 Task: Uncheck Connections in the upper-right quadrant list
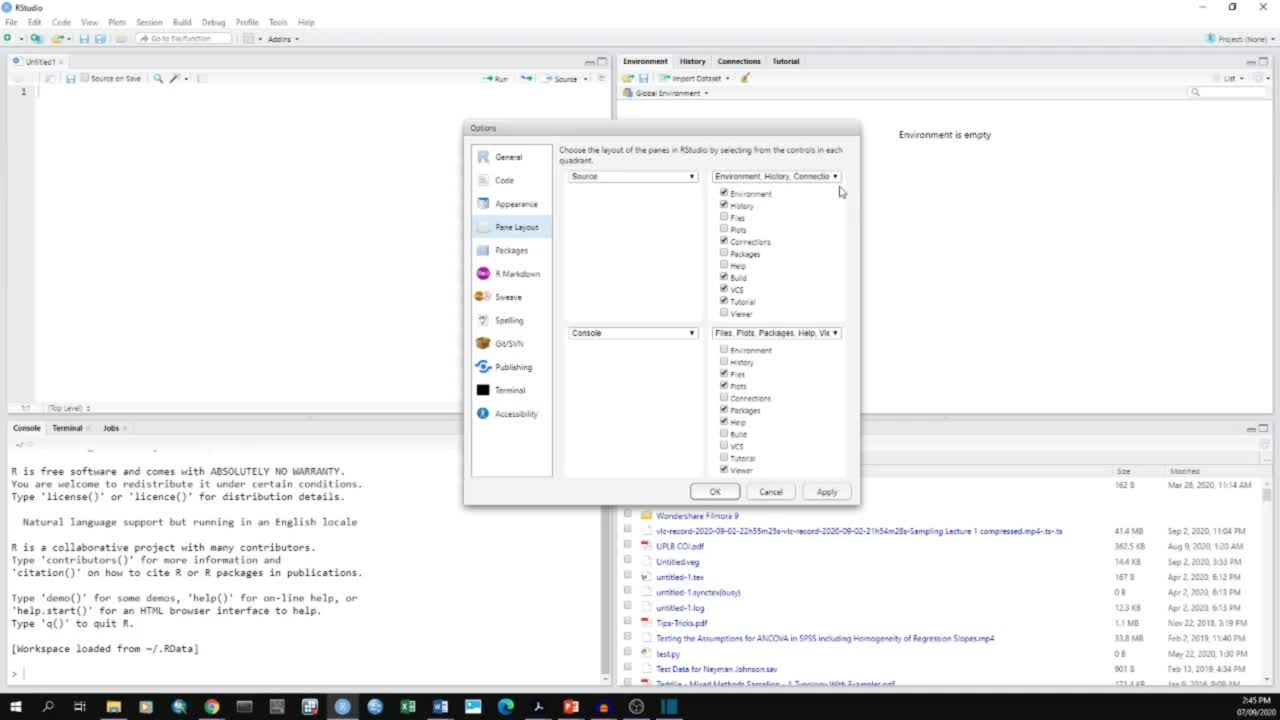(724, 241)
